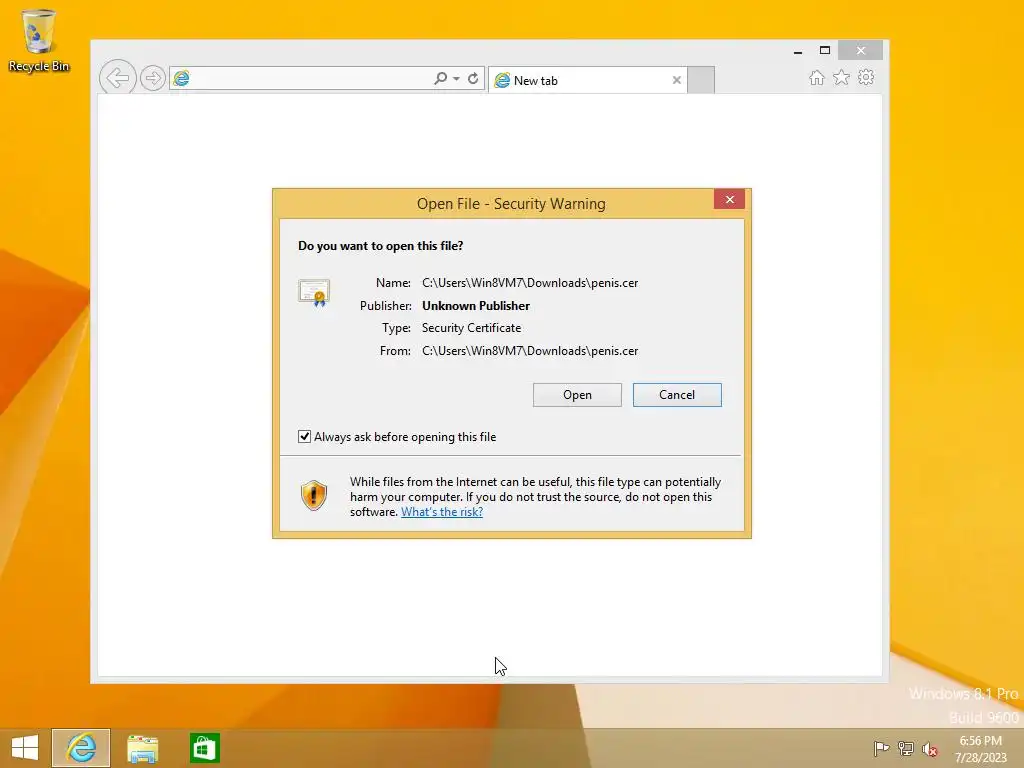This screenshot has height=768, width=1024.
Task: Minimize the Internet Explorer window
Action: pos(798,50)
